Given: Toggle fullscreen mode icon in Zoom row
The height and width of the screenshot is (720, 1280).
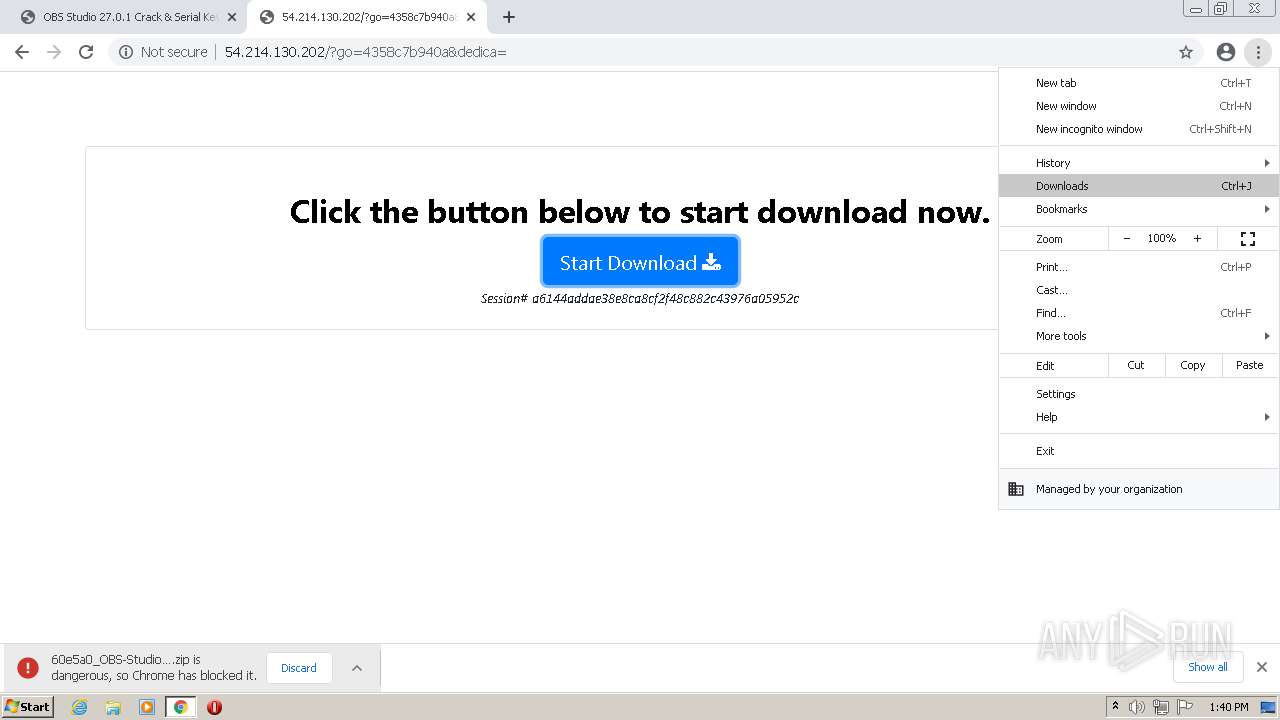Looking at the screenshot, I should click(1248, 239).
